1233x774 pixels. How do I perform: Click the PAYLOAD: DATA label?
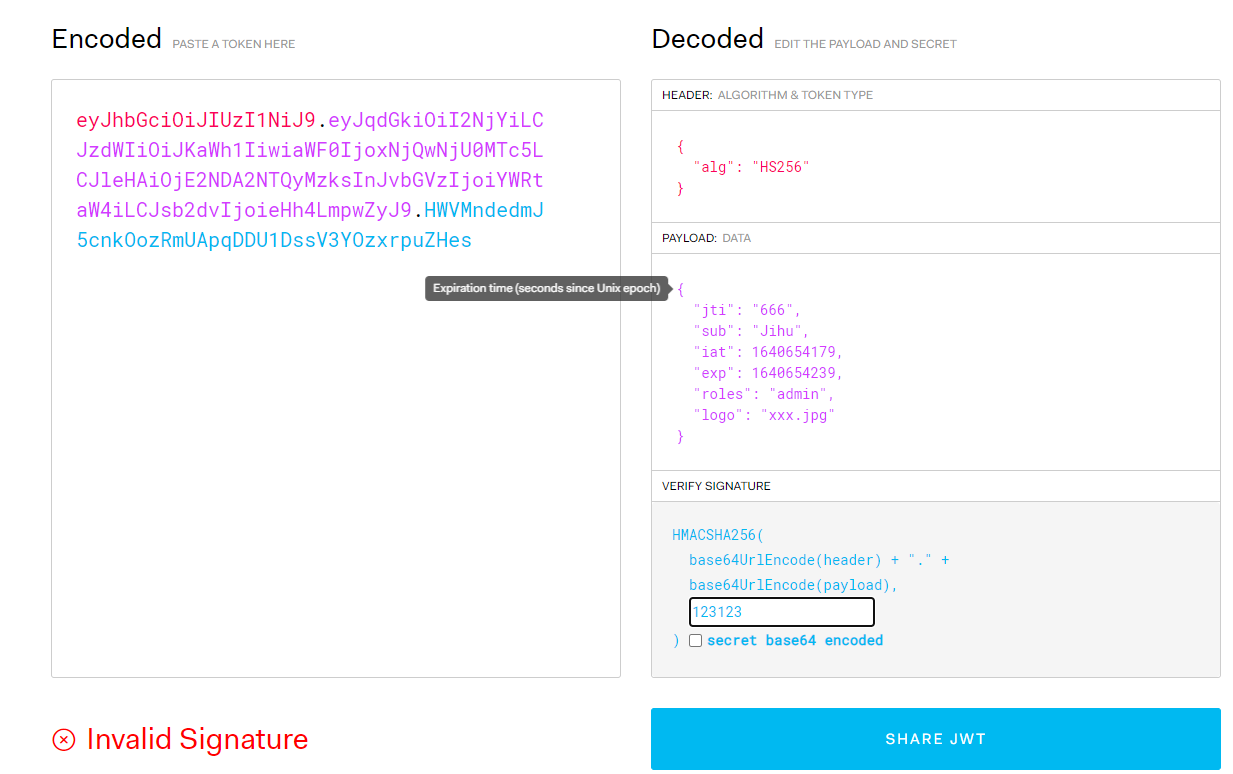tap(706, 238)
